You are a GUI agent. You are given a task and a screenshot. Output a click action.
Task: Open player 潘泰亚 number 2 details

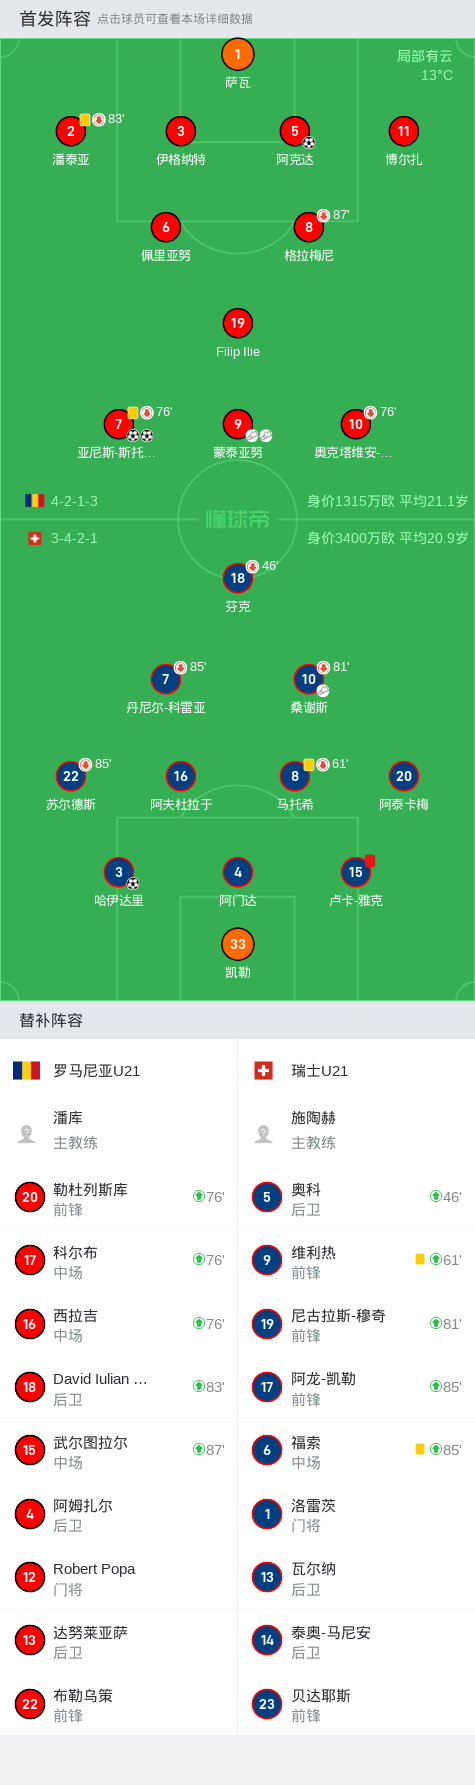71,131
